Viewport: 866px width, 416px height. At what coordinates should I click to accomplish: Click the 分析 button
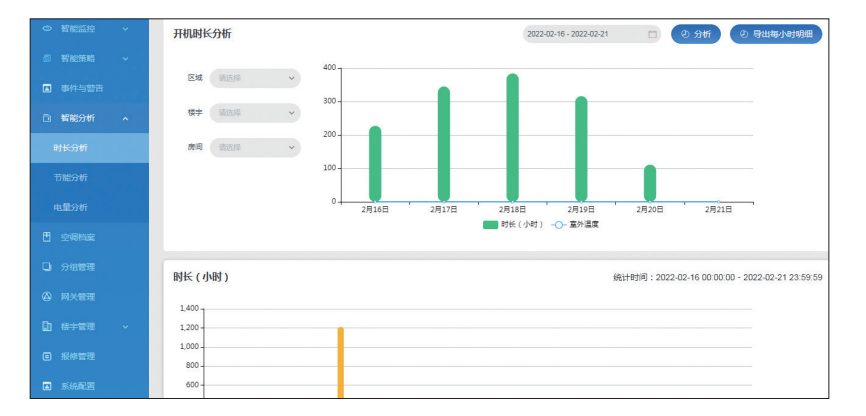click(696, 34)
